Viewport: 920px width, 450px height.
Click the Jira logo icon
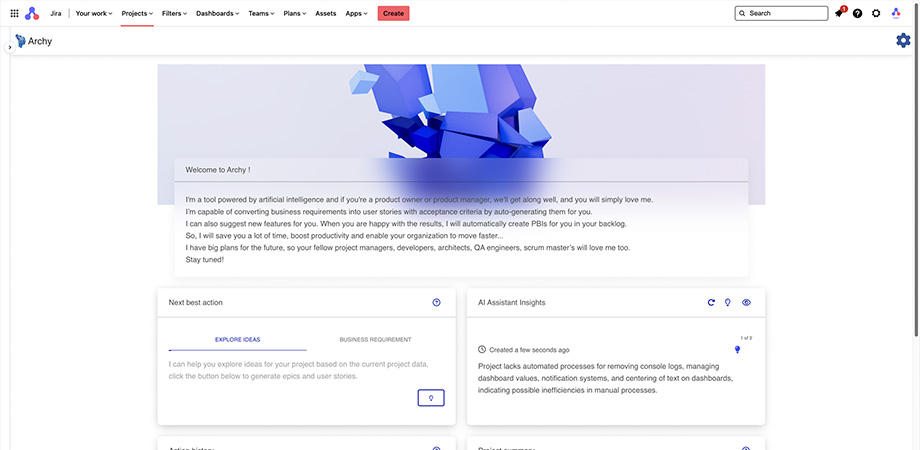[32, 13]
